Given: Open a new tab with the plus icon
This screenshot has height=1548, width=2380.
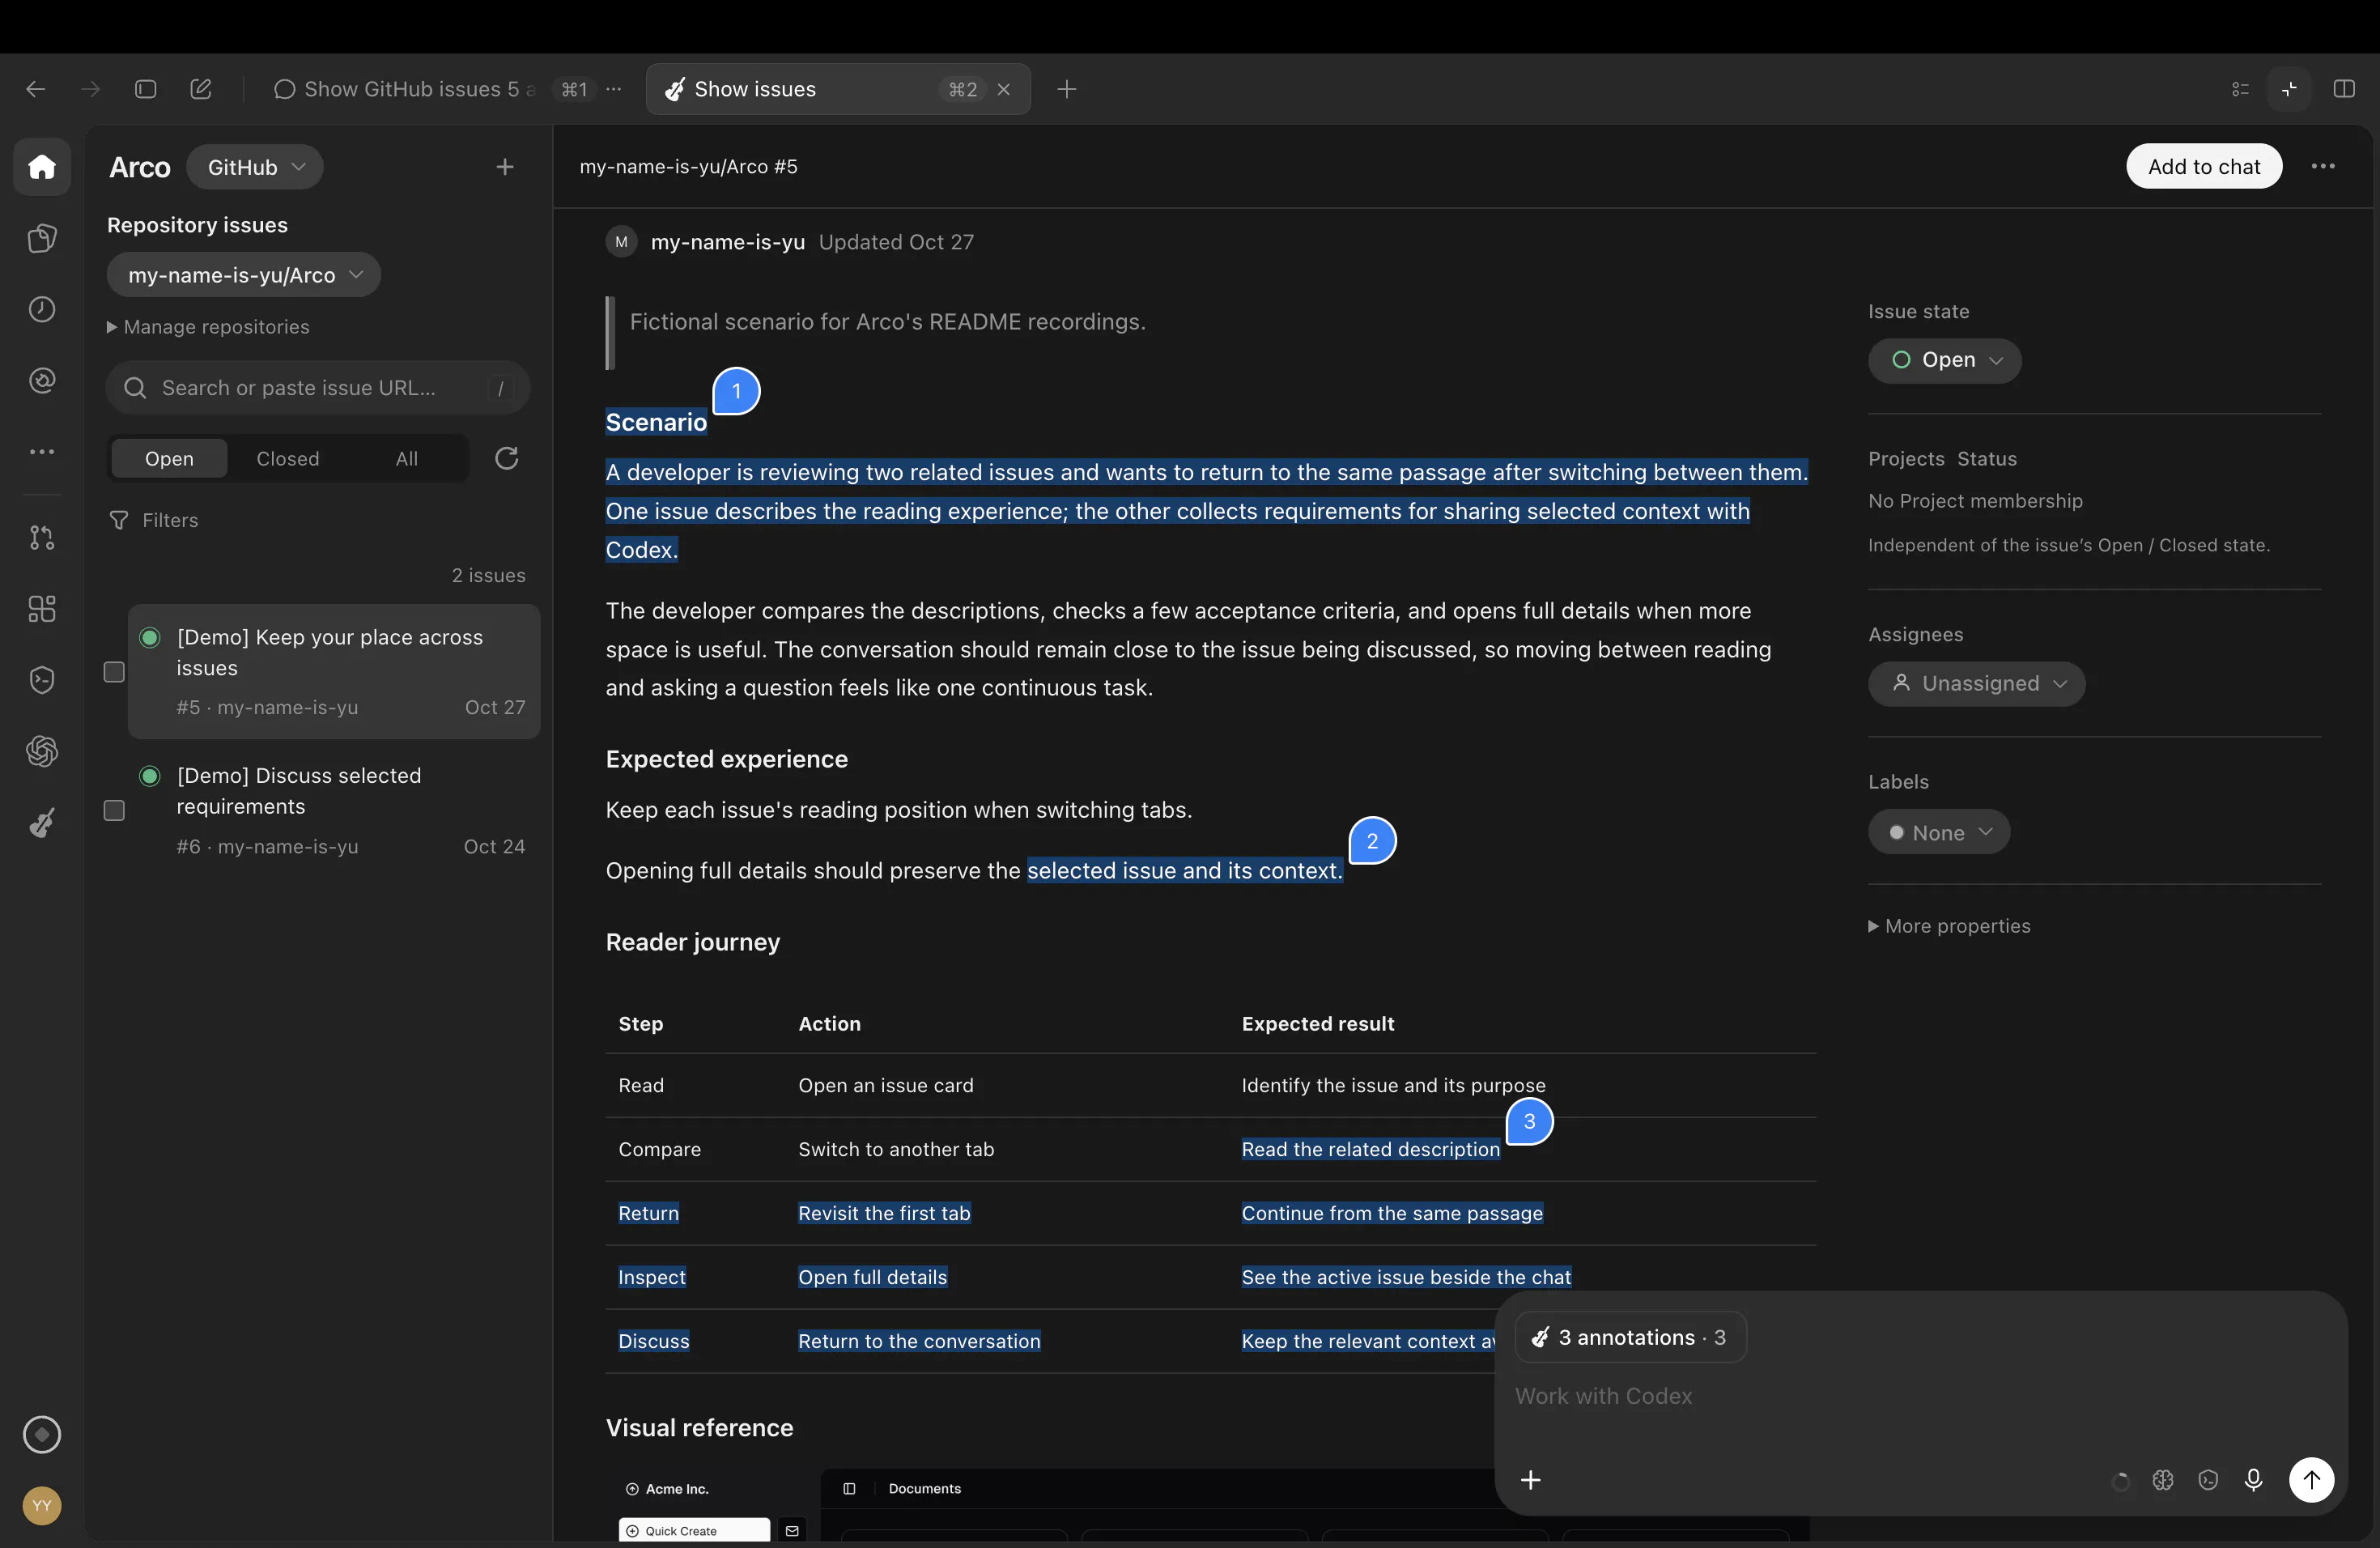Looking at the screenshot, I should click(x=1067, y=89).
